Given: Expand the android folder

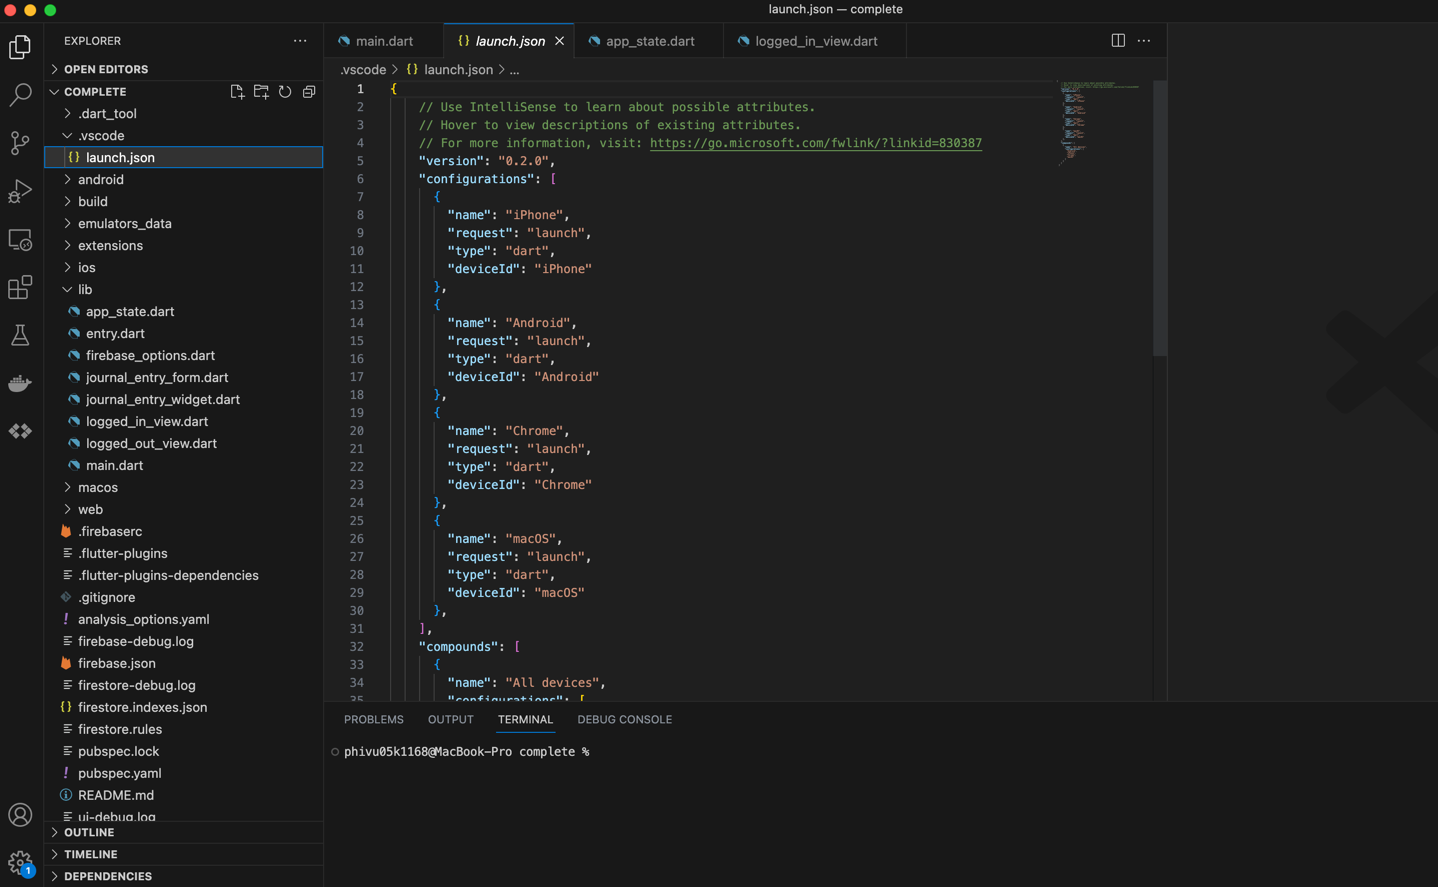Looking at the screenshot, I should point(100,180).
